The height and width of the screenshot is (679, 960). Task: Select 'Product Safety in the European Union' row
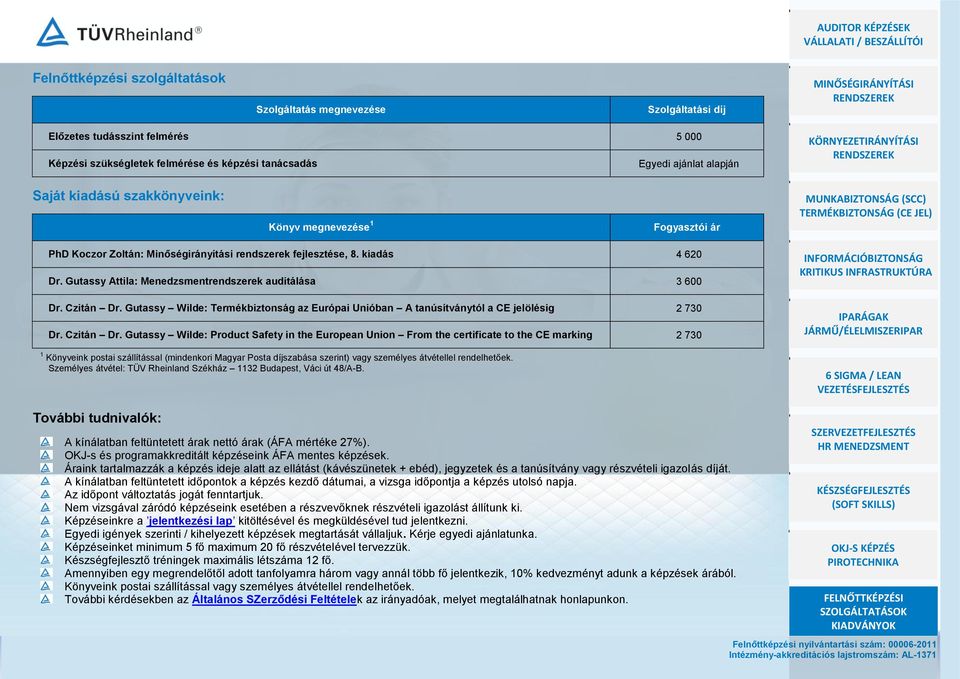398,335
